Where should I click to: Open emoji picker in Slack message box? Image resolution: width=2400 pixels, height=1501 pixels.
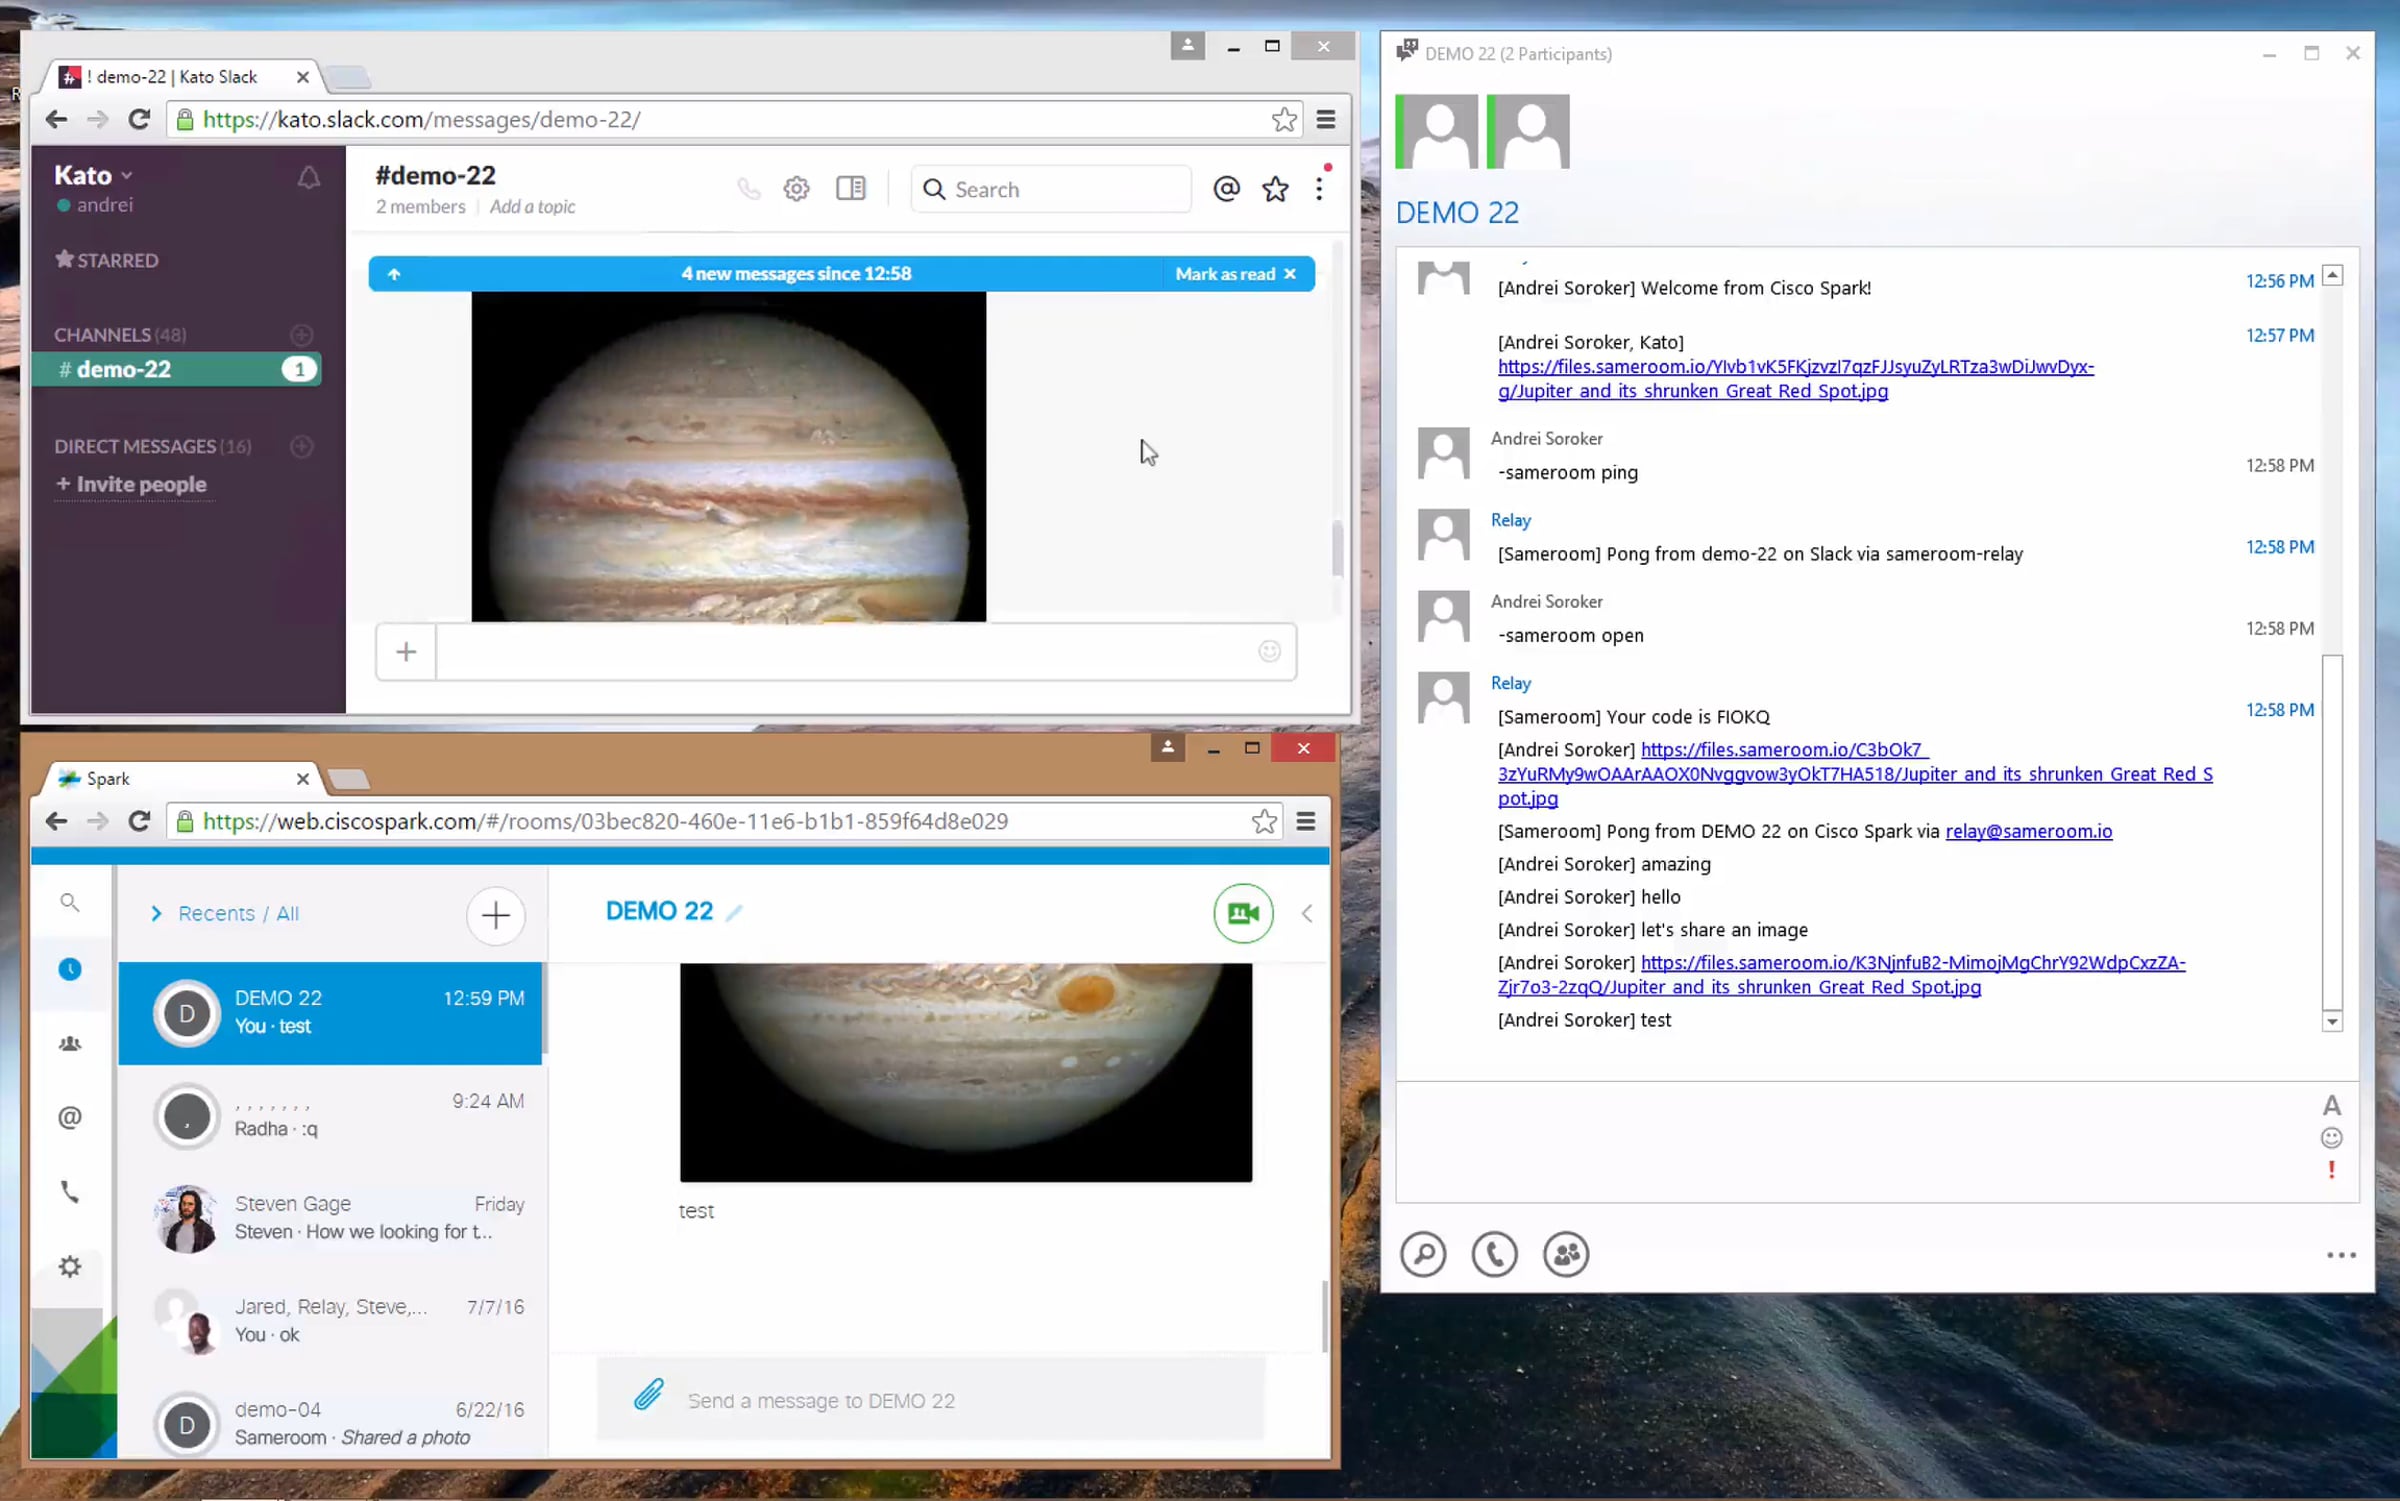pos(1269,652)
